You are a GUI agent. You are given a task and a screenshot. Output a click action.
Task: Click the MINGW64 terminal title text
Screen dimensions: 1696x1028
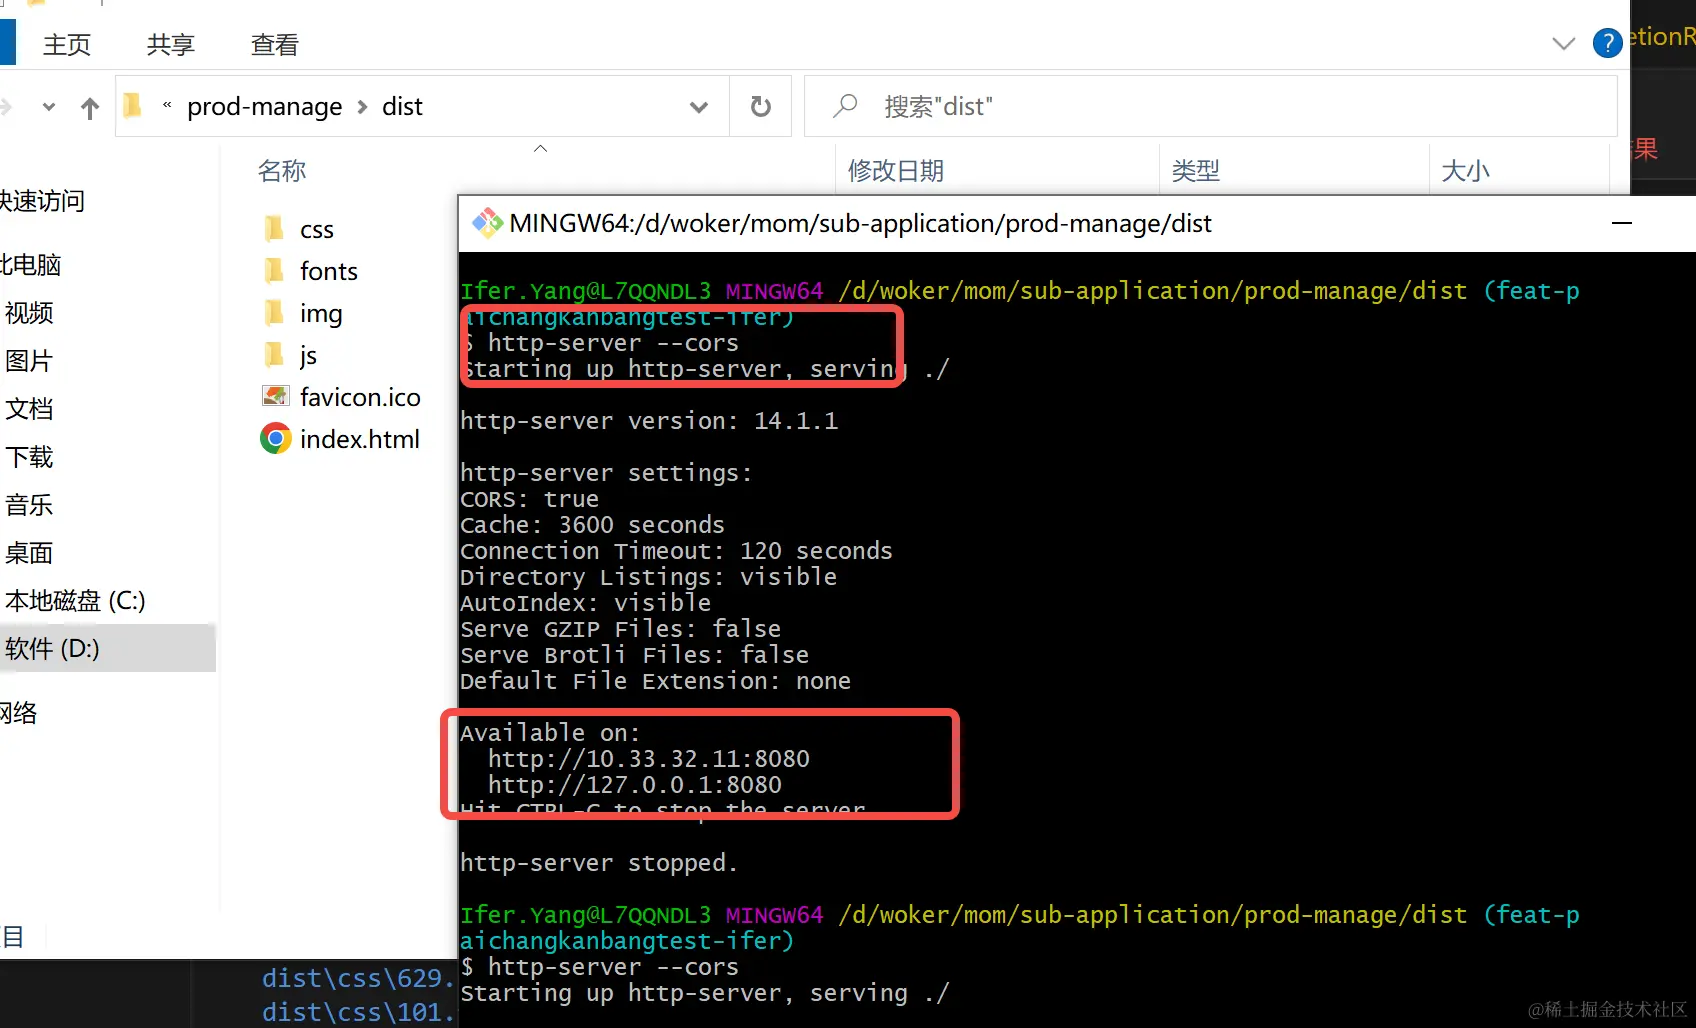coord(860,223)
